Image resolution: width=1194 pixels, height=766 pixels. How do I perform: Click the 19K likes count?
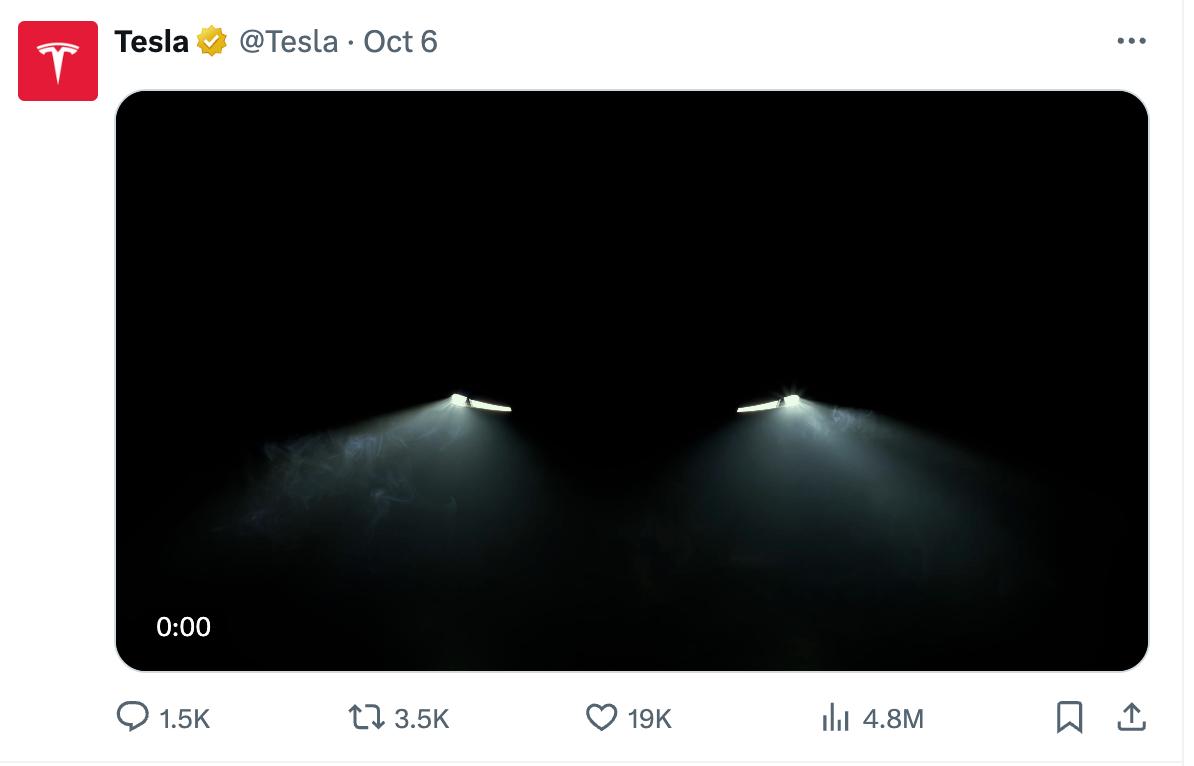651,718
